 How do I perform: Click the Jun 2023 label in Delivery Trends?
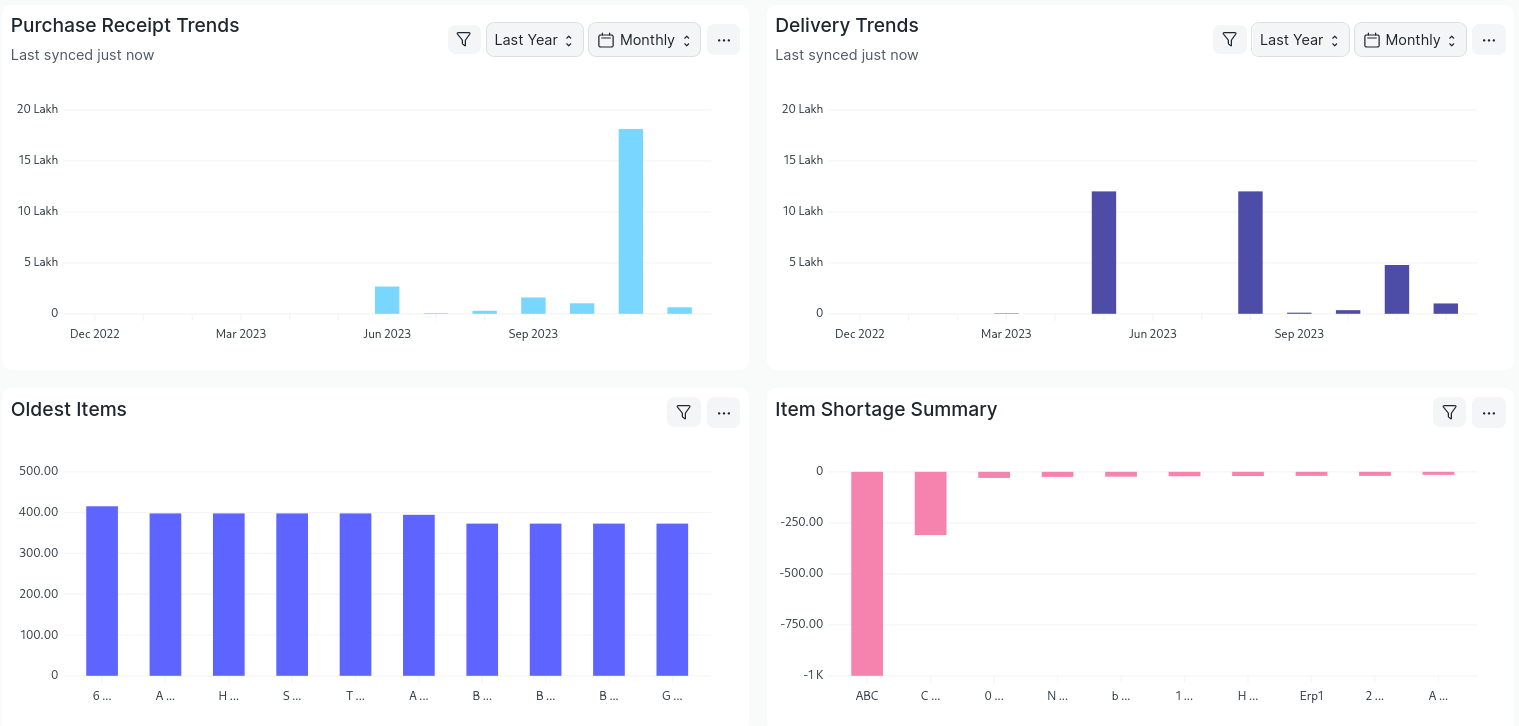click(1152, 334)
